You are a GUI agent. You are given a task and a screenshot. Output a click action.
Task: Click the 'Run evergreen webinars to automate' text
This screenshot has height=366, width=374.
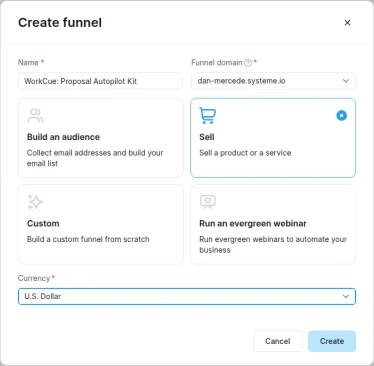(x=273, y=244)
